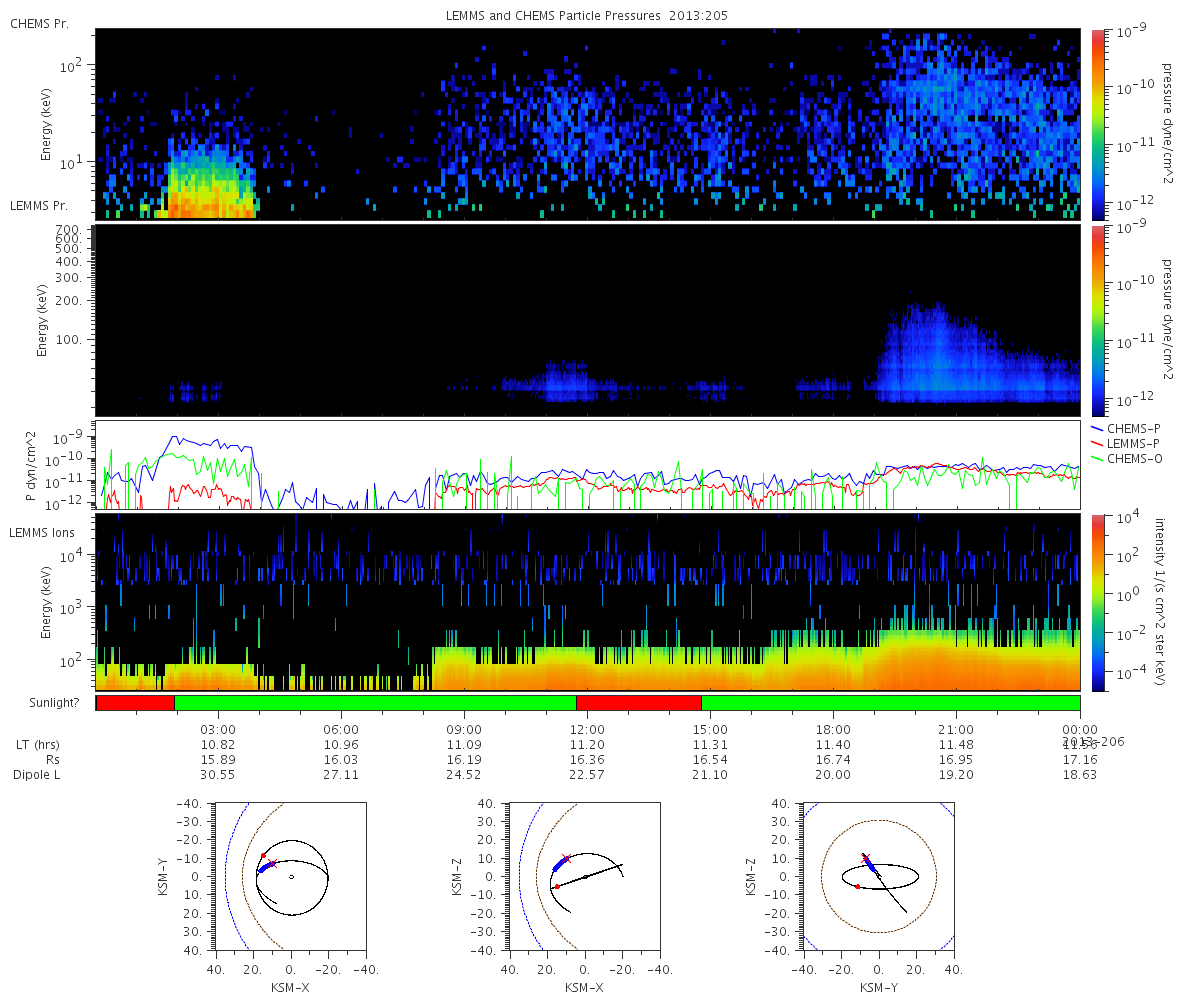Select the Rs value 15.89
This screenshot has height=1000, width=1200.
[x=218, y=760]
